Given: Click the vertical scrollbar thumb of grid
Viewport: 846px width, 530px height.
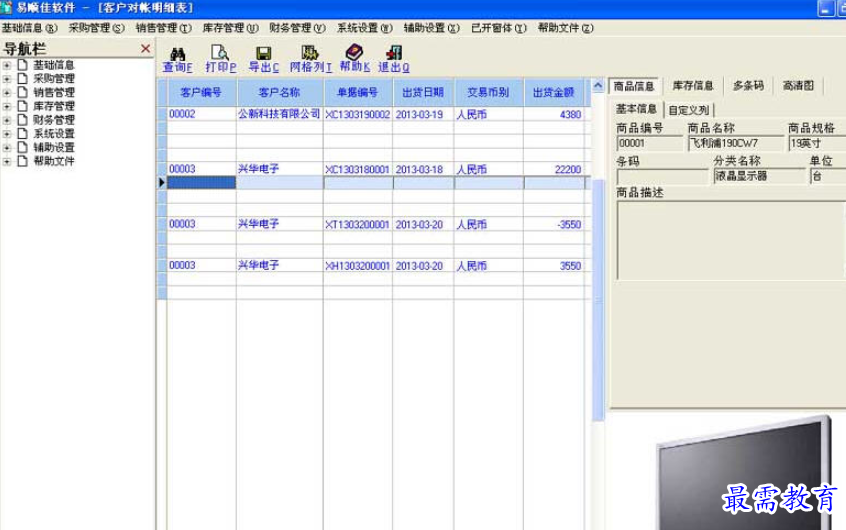Looking at the screenshot, I should click(x=598, y=300).
